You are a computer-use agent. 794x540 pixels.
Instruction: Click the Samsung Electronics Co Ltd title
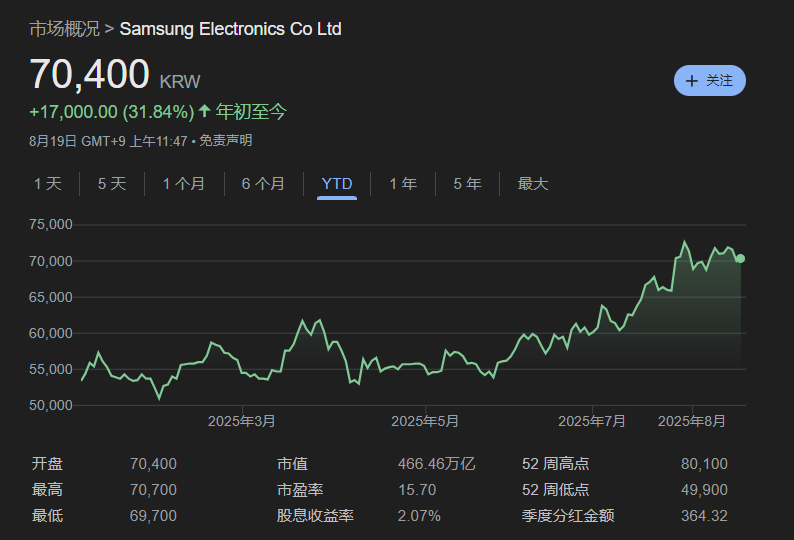point(230,29)
